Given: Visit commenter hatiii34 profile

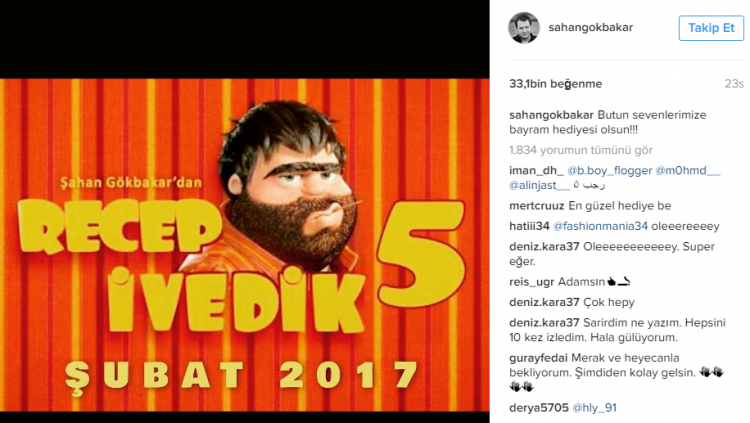Looking at the screenshot, I should coord(529,226).
